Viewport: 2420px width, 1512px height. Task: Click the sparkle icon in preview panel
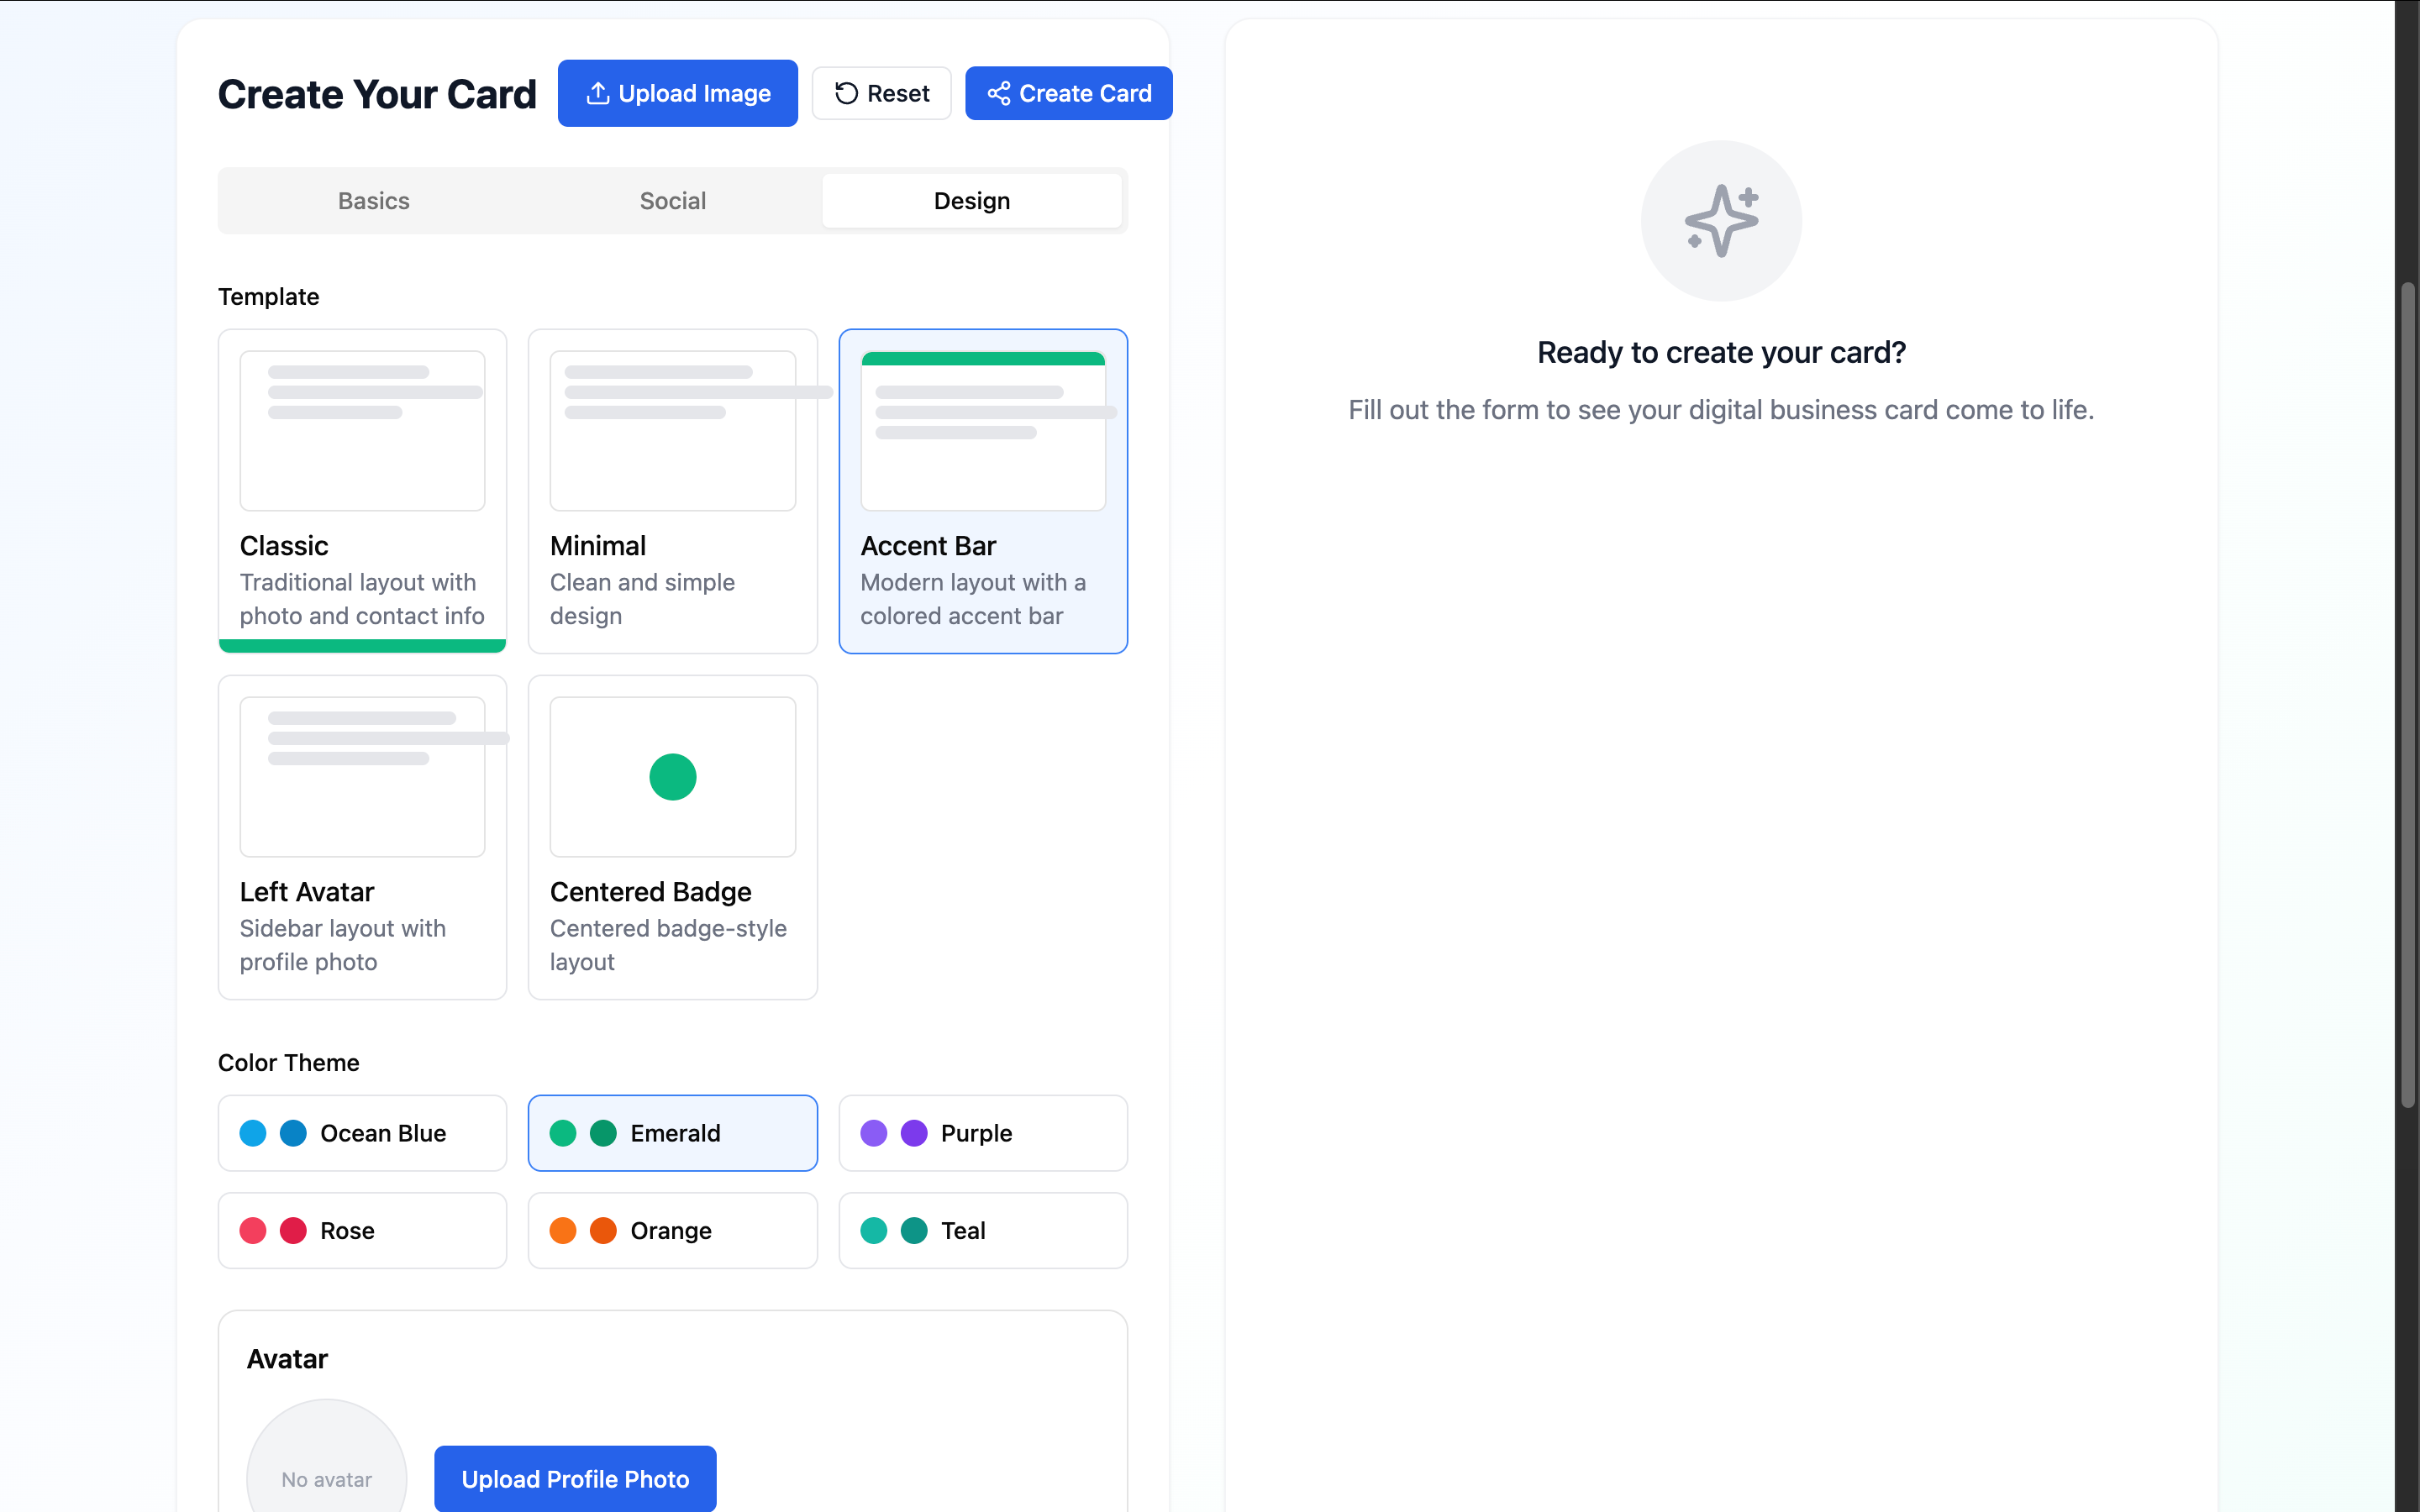(x=1720, y=220)
